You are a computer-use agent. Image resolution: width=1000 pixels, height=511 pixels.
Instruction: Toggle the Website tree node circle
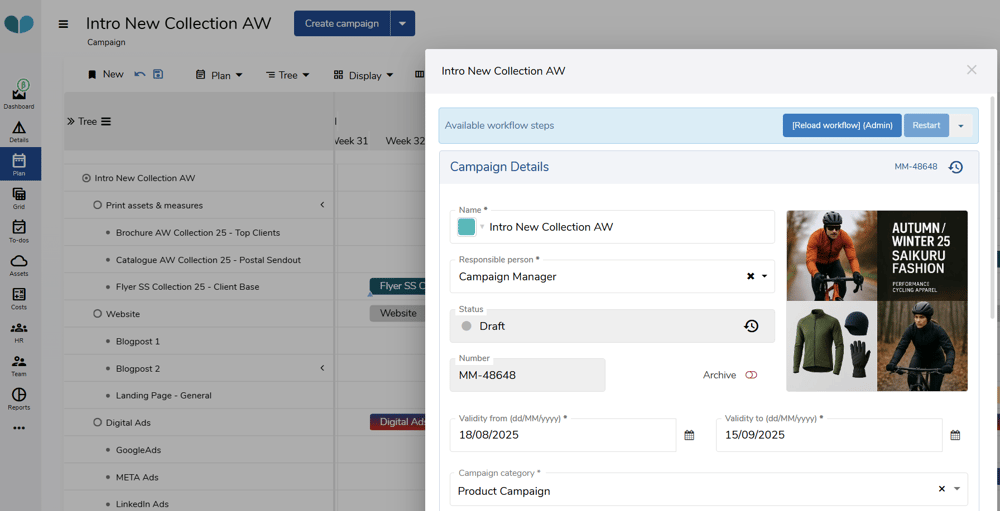97,314
